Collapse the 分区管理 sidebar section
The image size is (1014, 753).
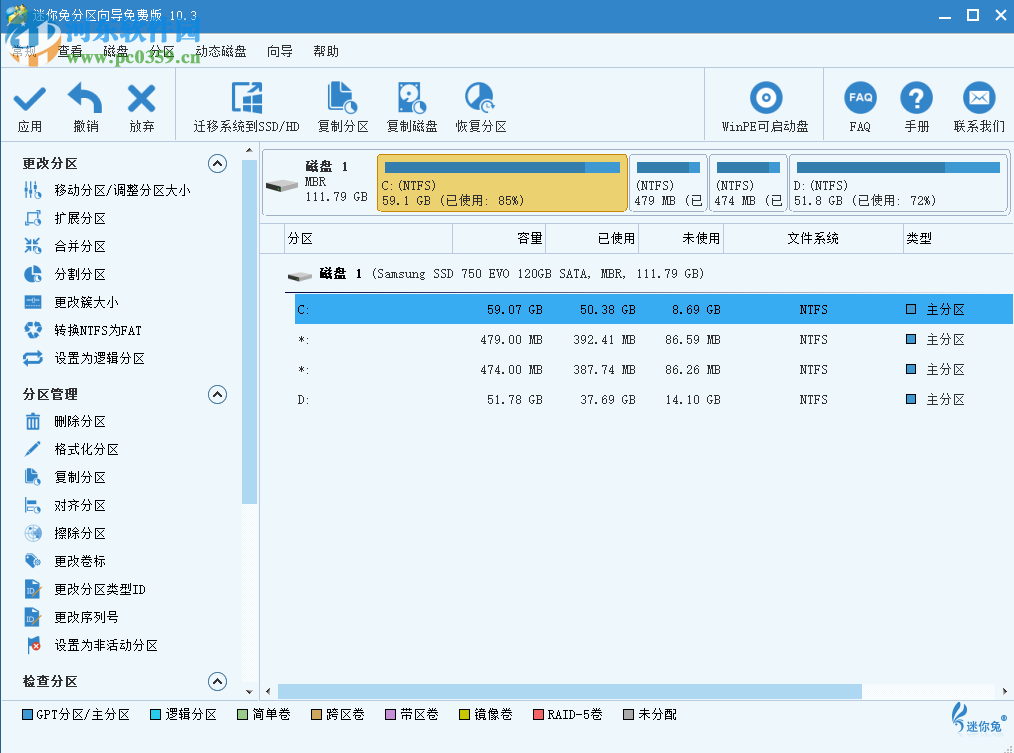217,394
